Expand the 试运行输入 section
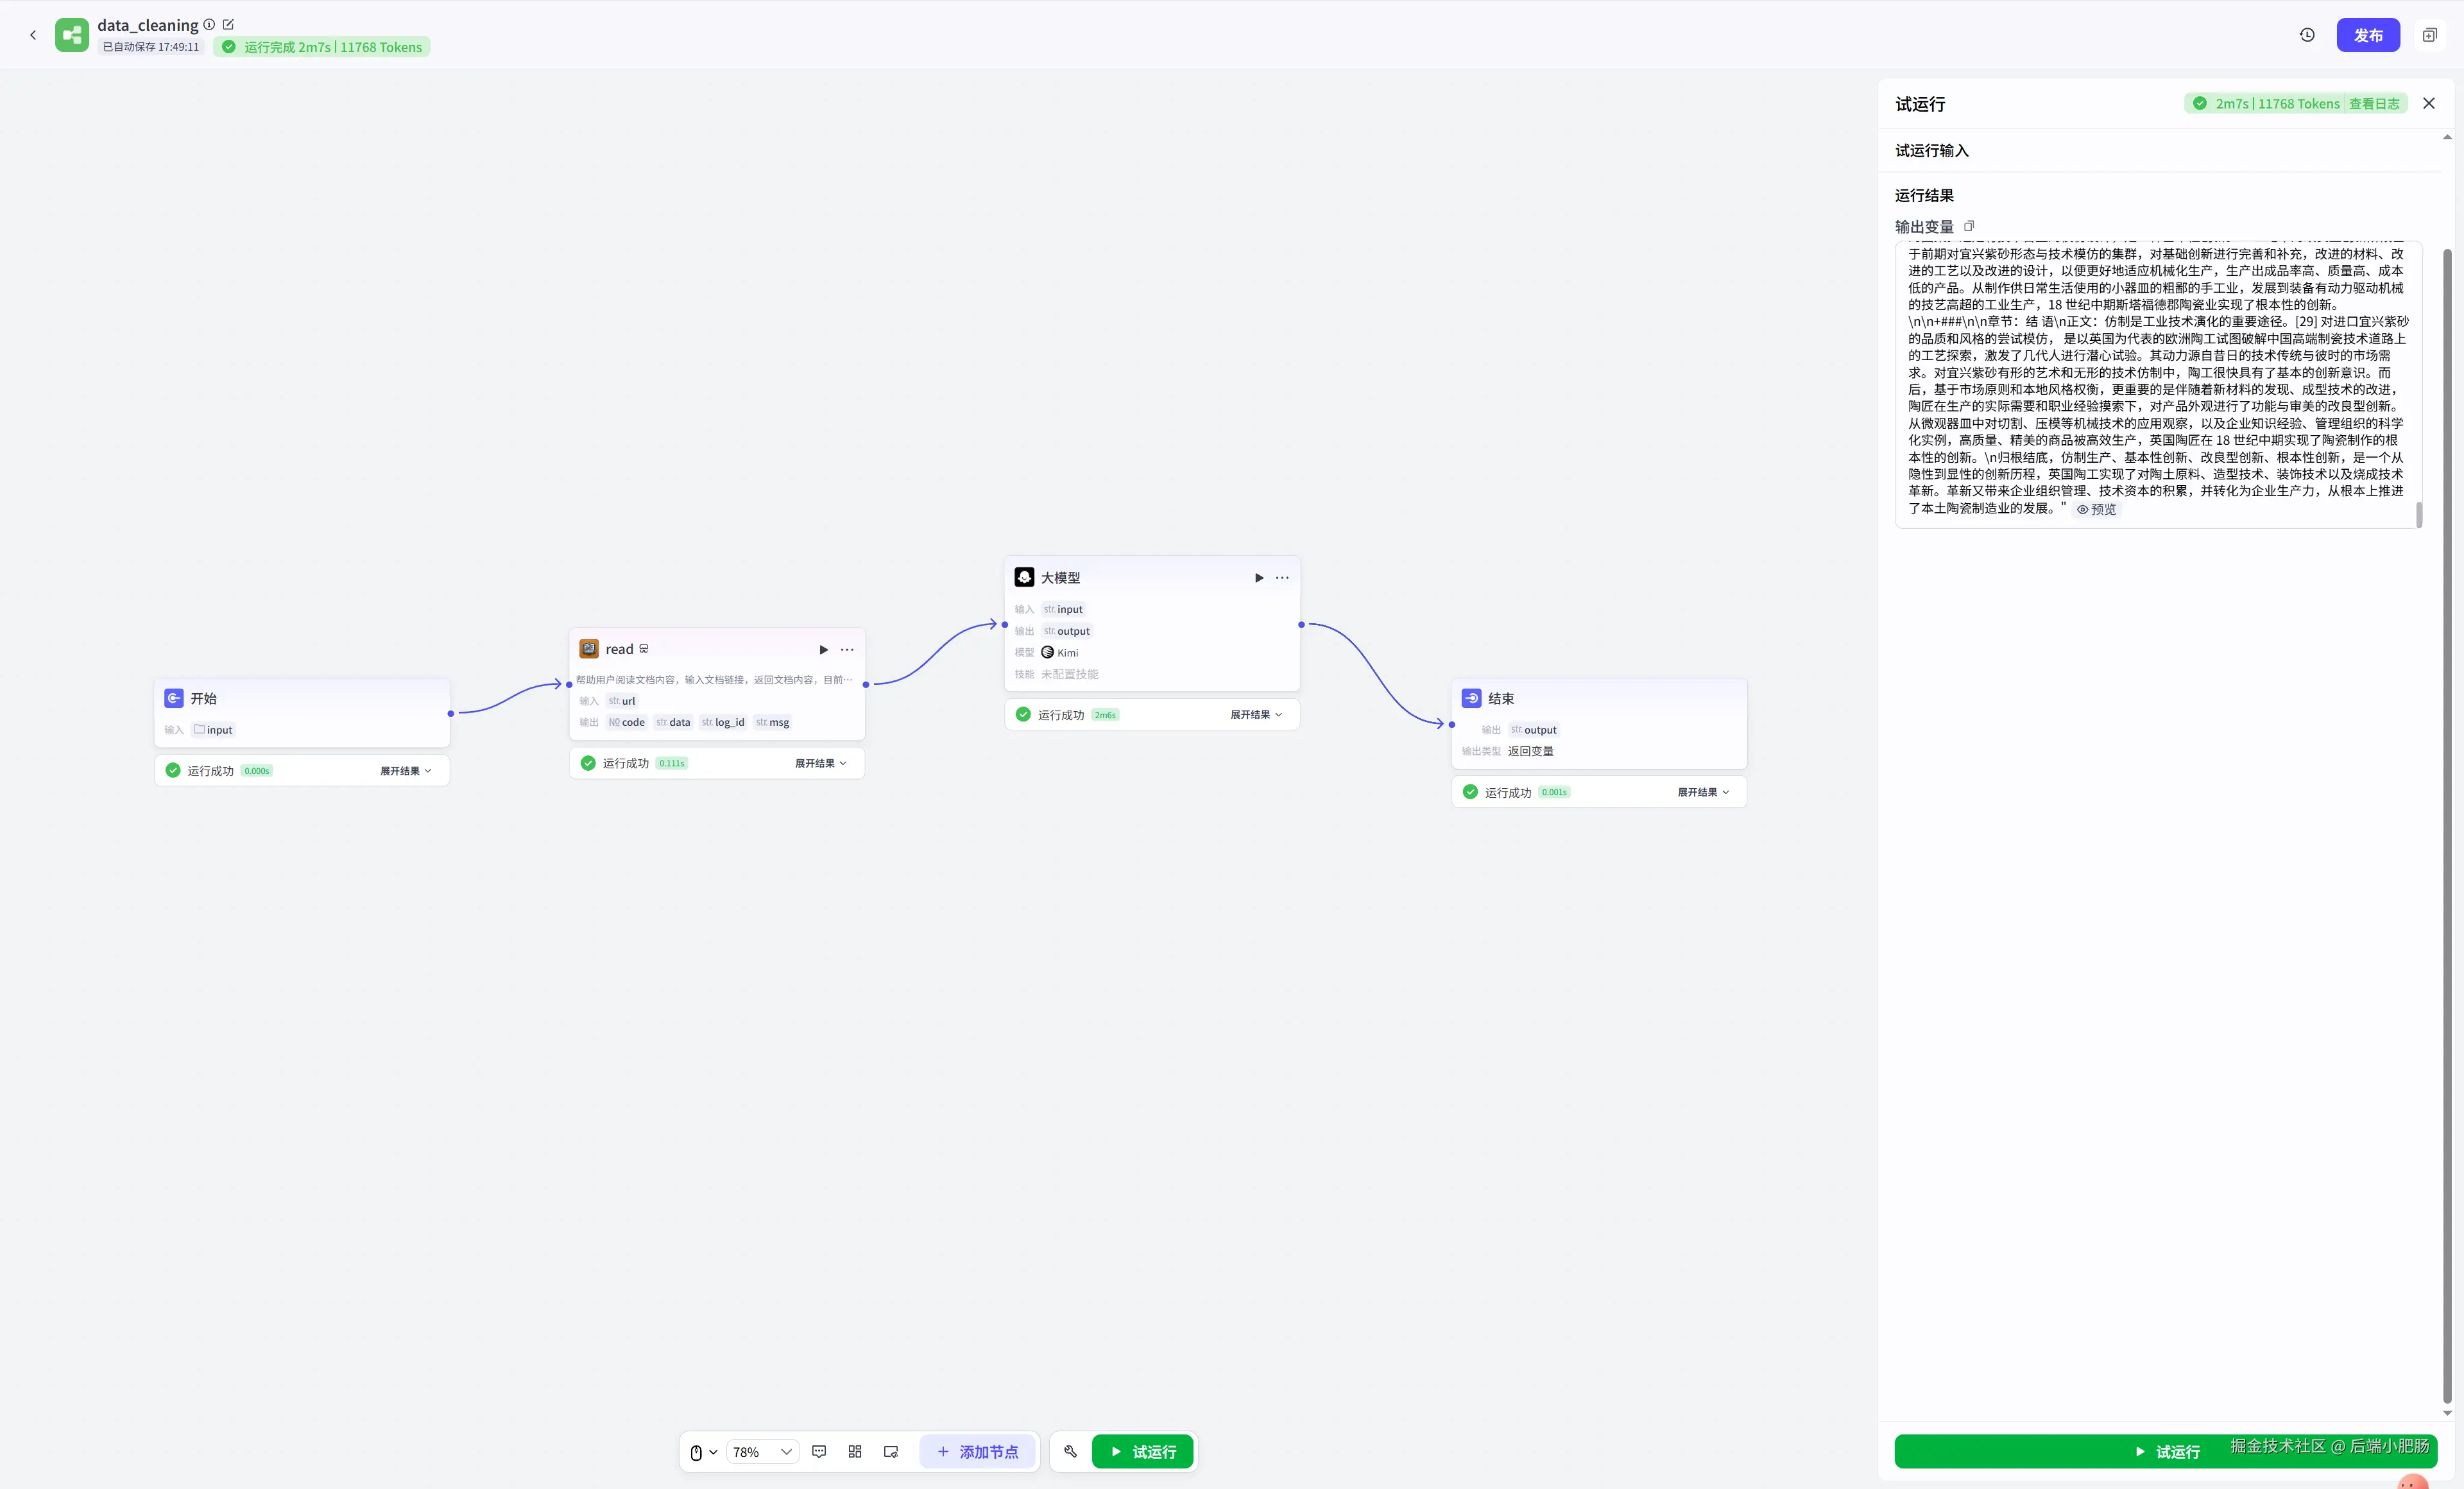Viewport: 2464px width, 1489px height. 1931,151
